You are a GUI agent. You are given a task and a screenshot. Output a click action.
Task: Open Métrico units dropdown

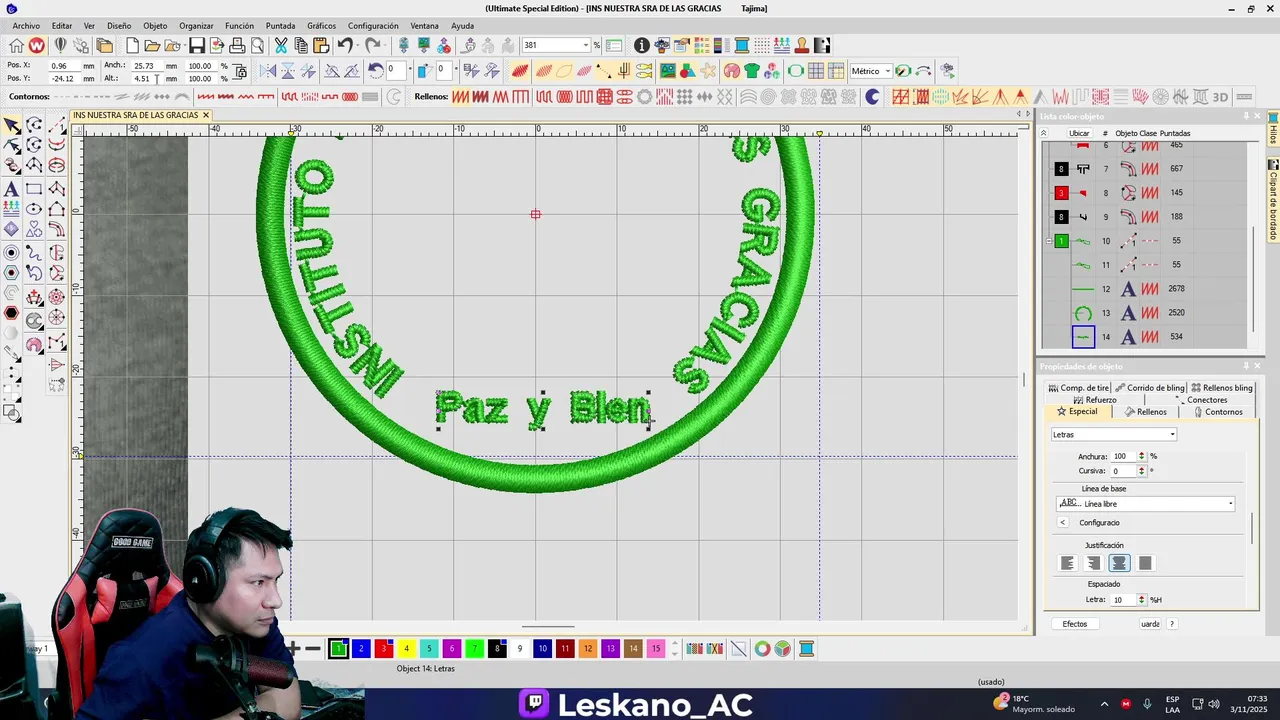coord(887,71)
